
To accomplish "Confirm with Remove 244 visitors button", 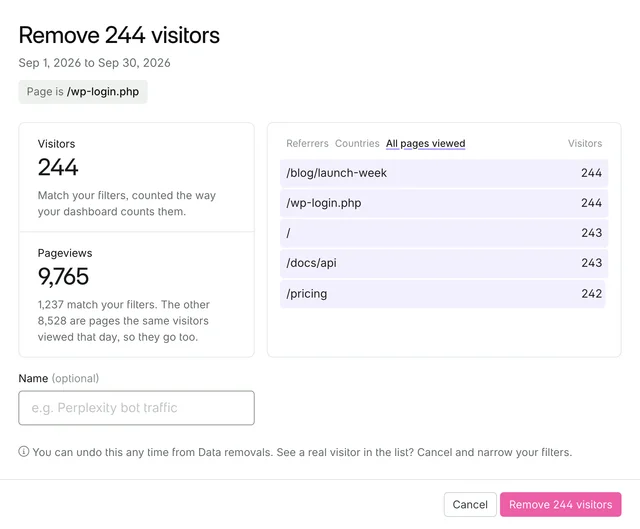I will 560,505.
